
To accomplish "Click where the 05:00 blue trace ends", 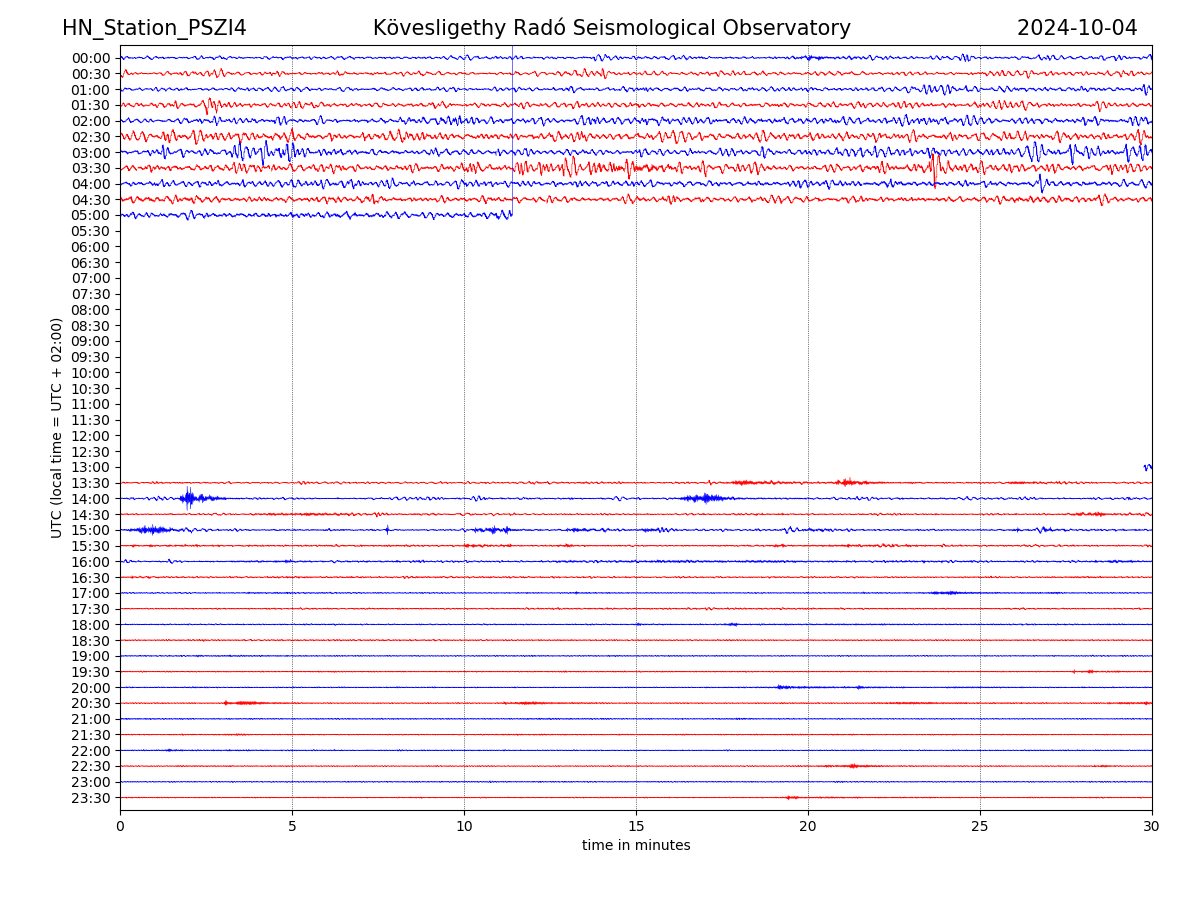I will click(511, 212).
